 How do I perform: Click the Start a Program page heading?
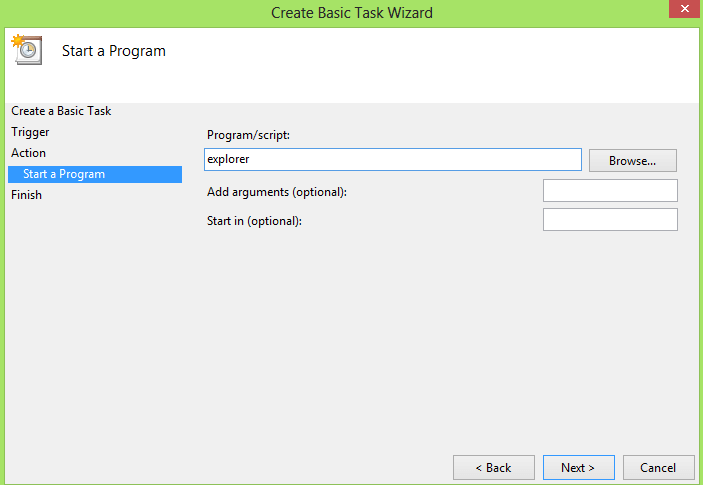(x=114, y=51)
